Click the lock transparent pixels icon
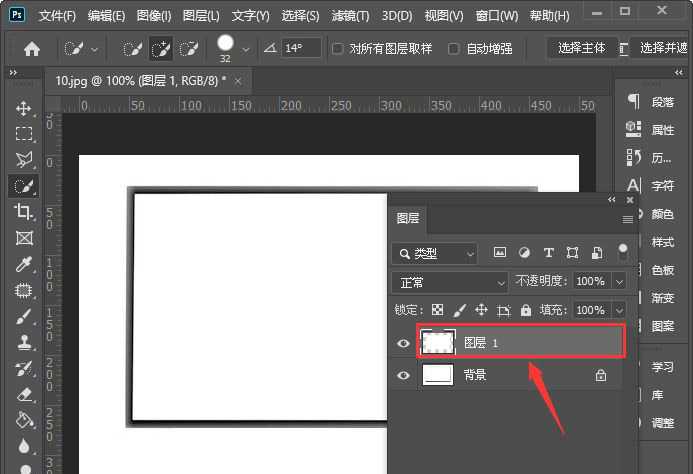The image size is (693, 474). 436,311
